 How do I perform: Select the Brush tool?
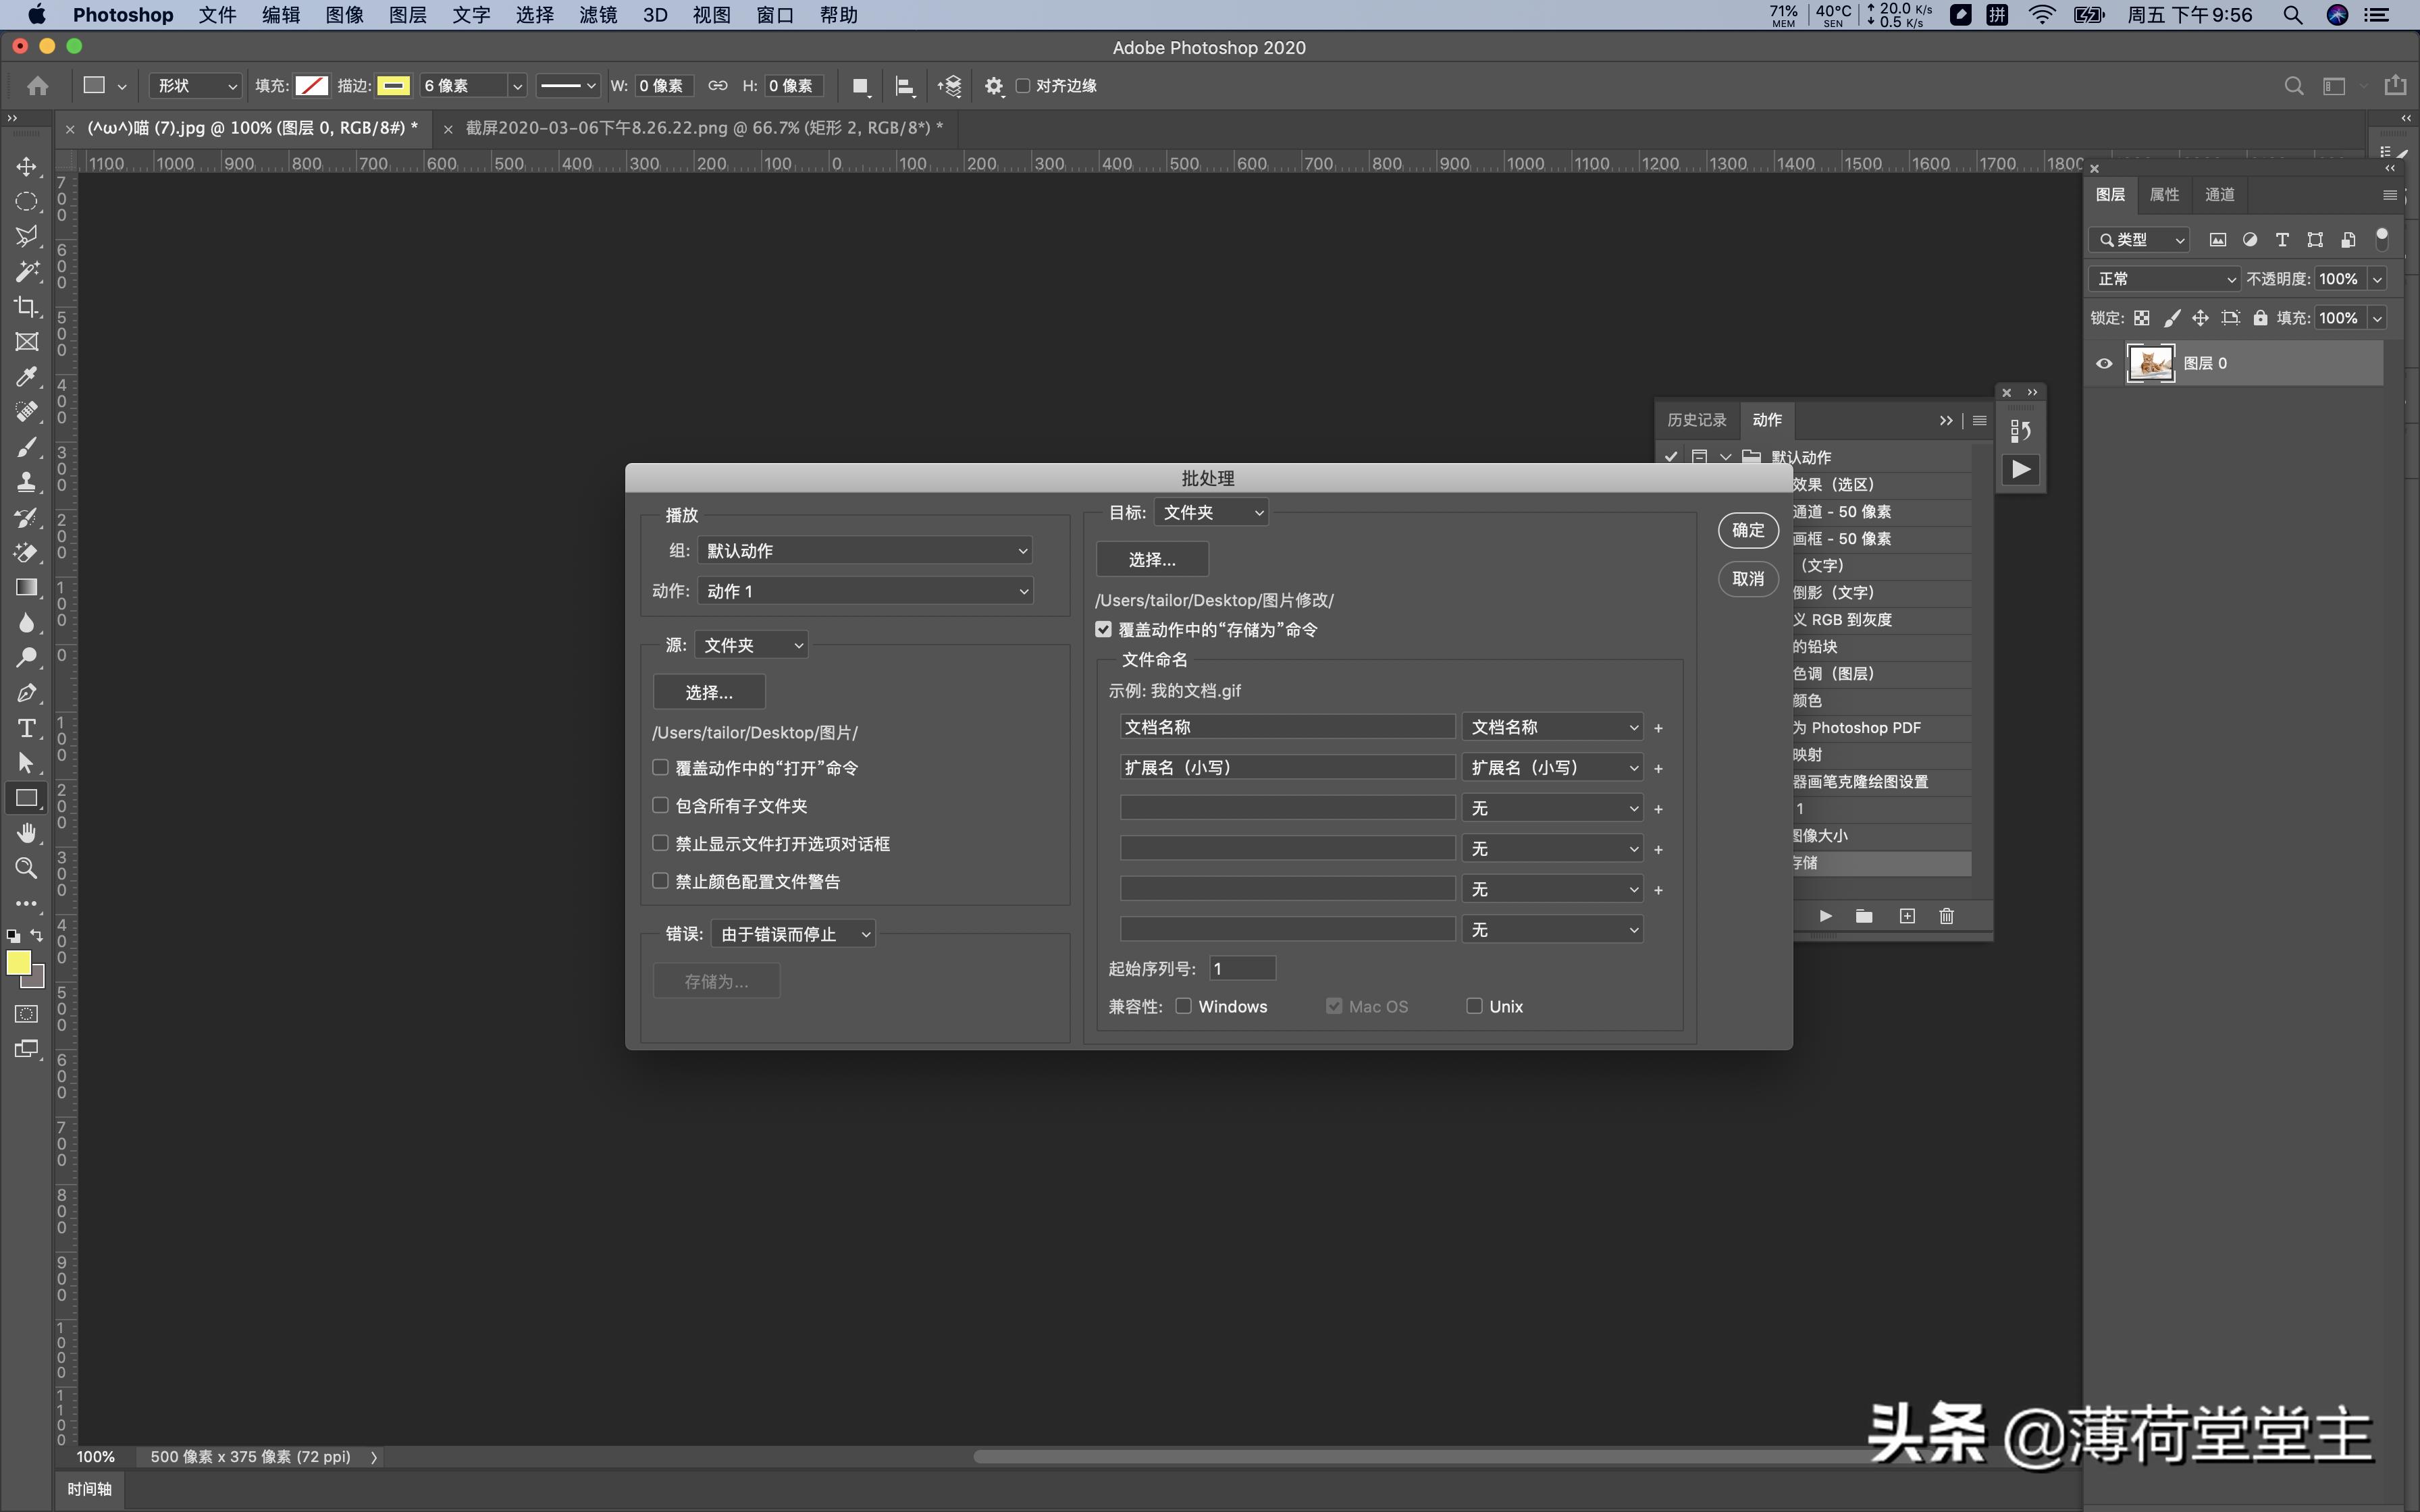(x=27, y=447)
